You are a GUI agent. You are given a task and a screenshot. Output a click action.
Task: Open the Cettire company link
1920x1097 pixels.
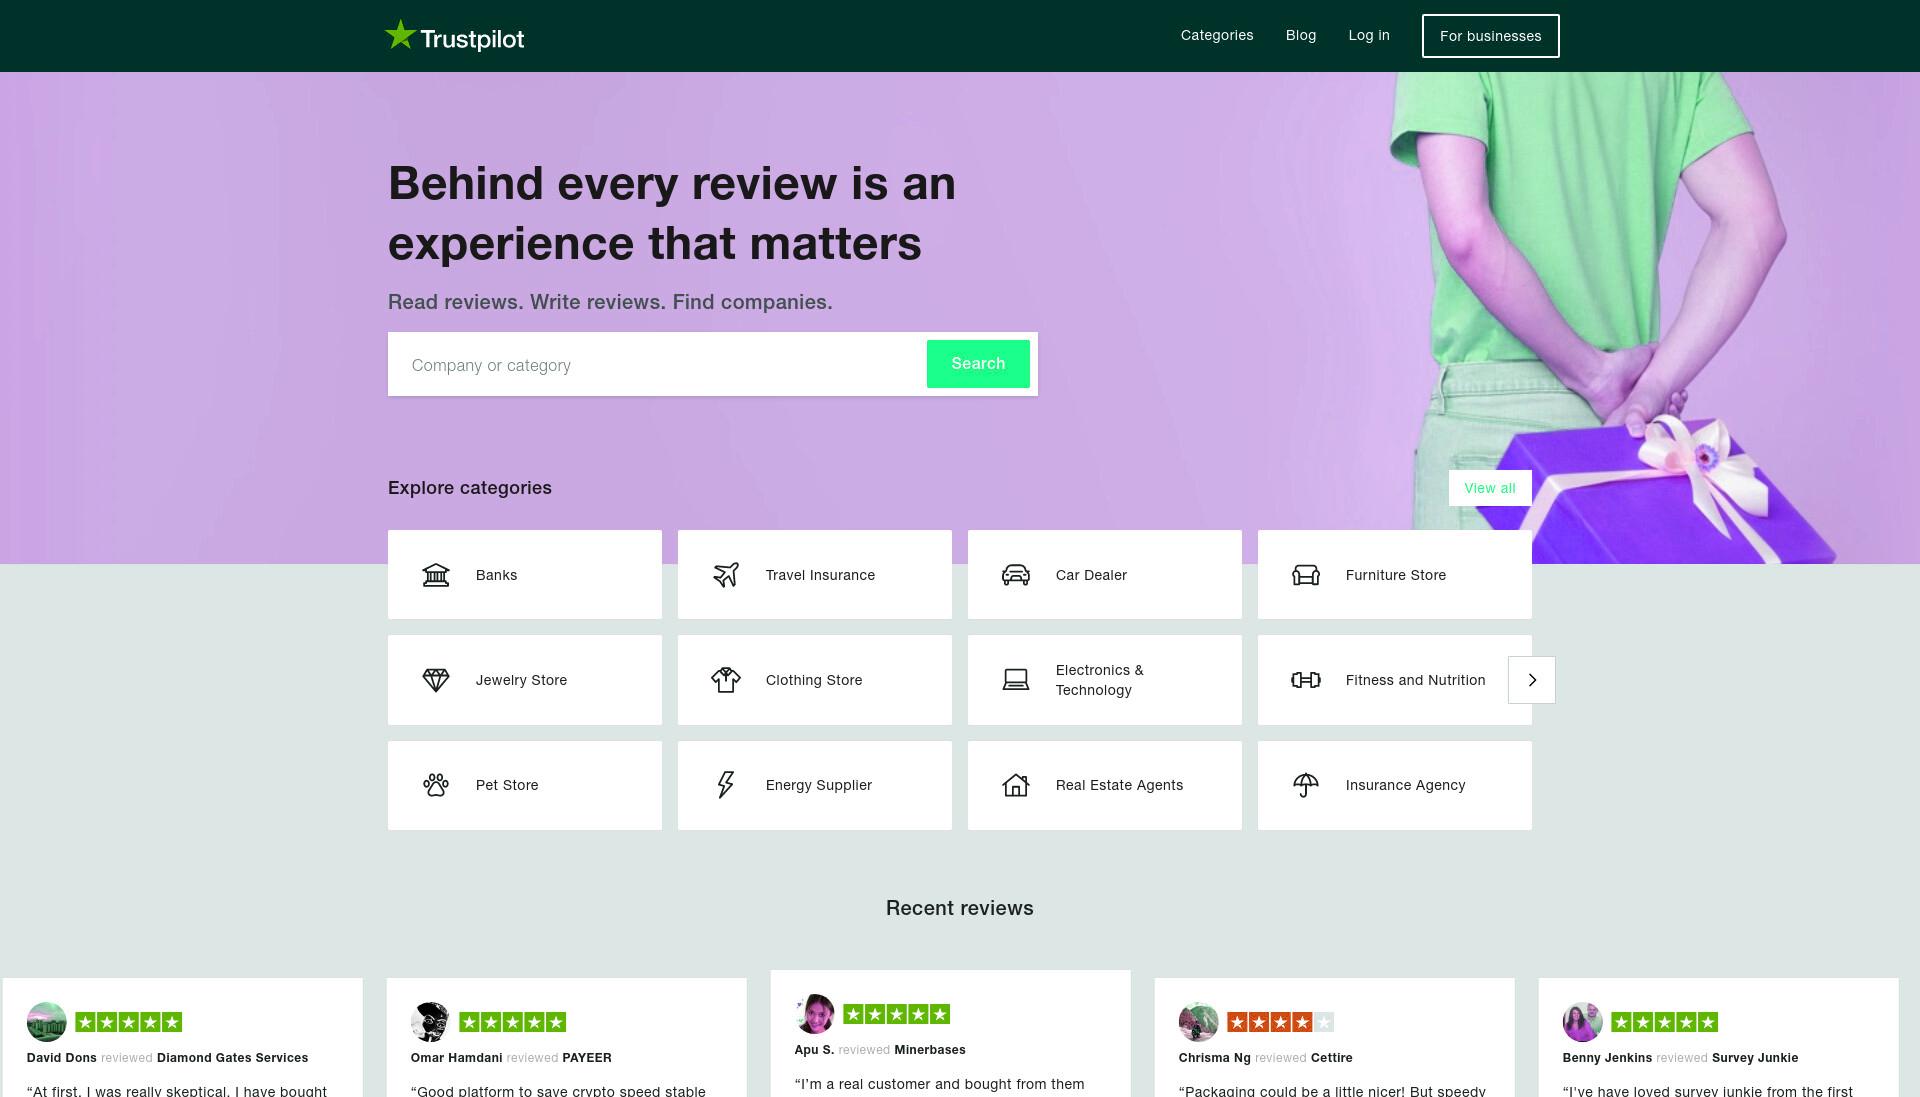coord(1331,1058)
